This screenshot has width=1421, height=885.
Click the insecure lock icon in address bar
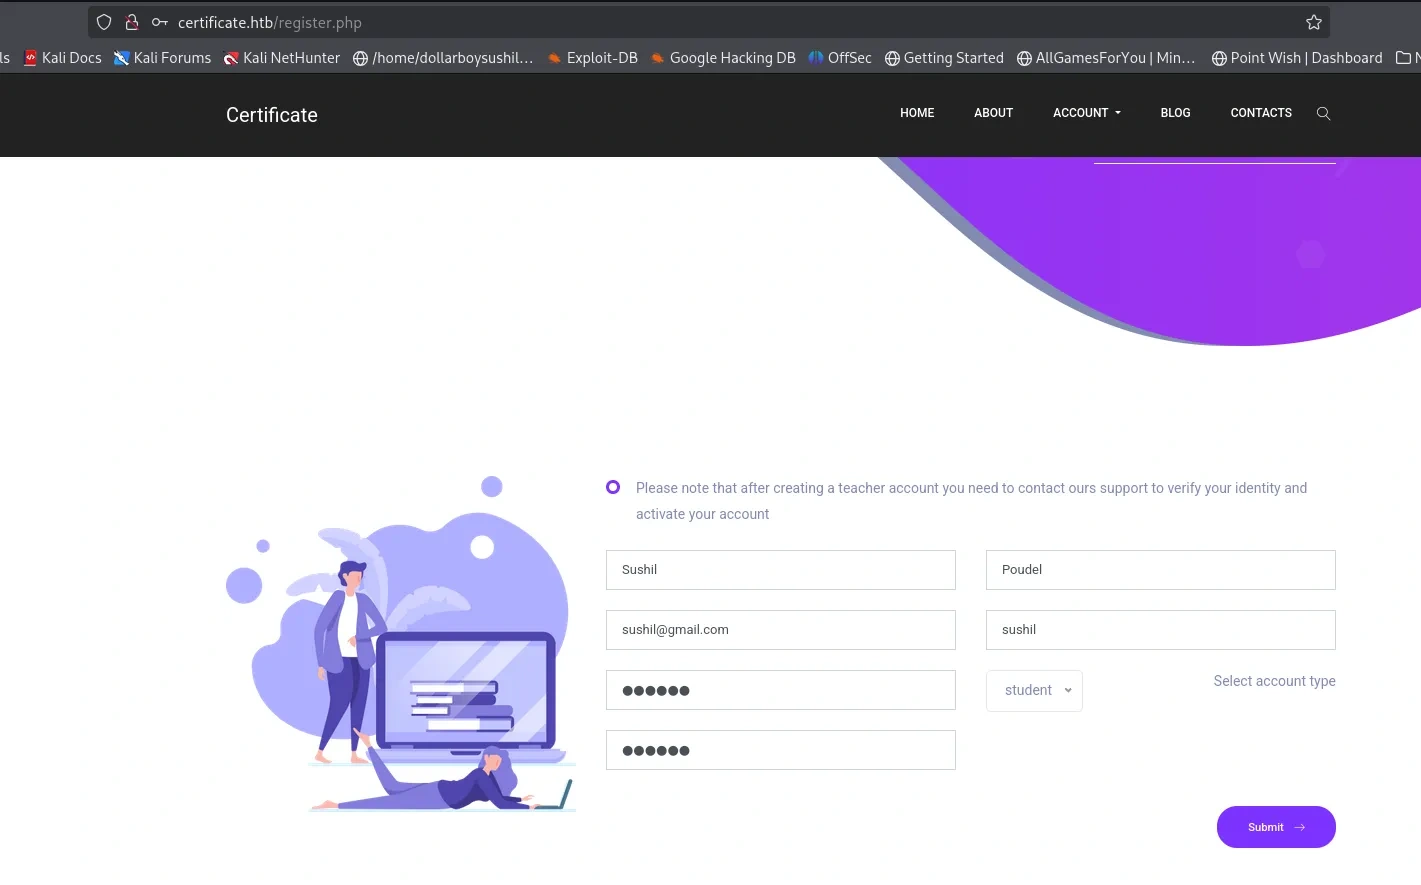pyautogui.click(x=131, y=22)
